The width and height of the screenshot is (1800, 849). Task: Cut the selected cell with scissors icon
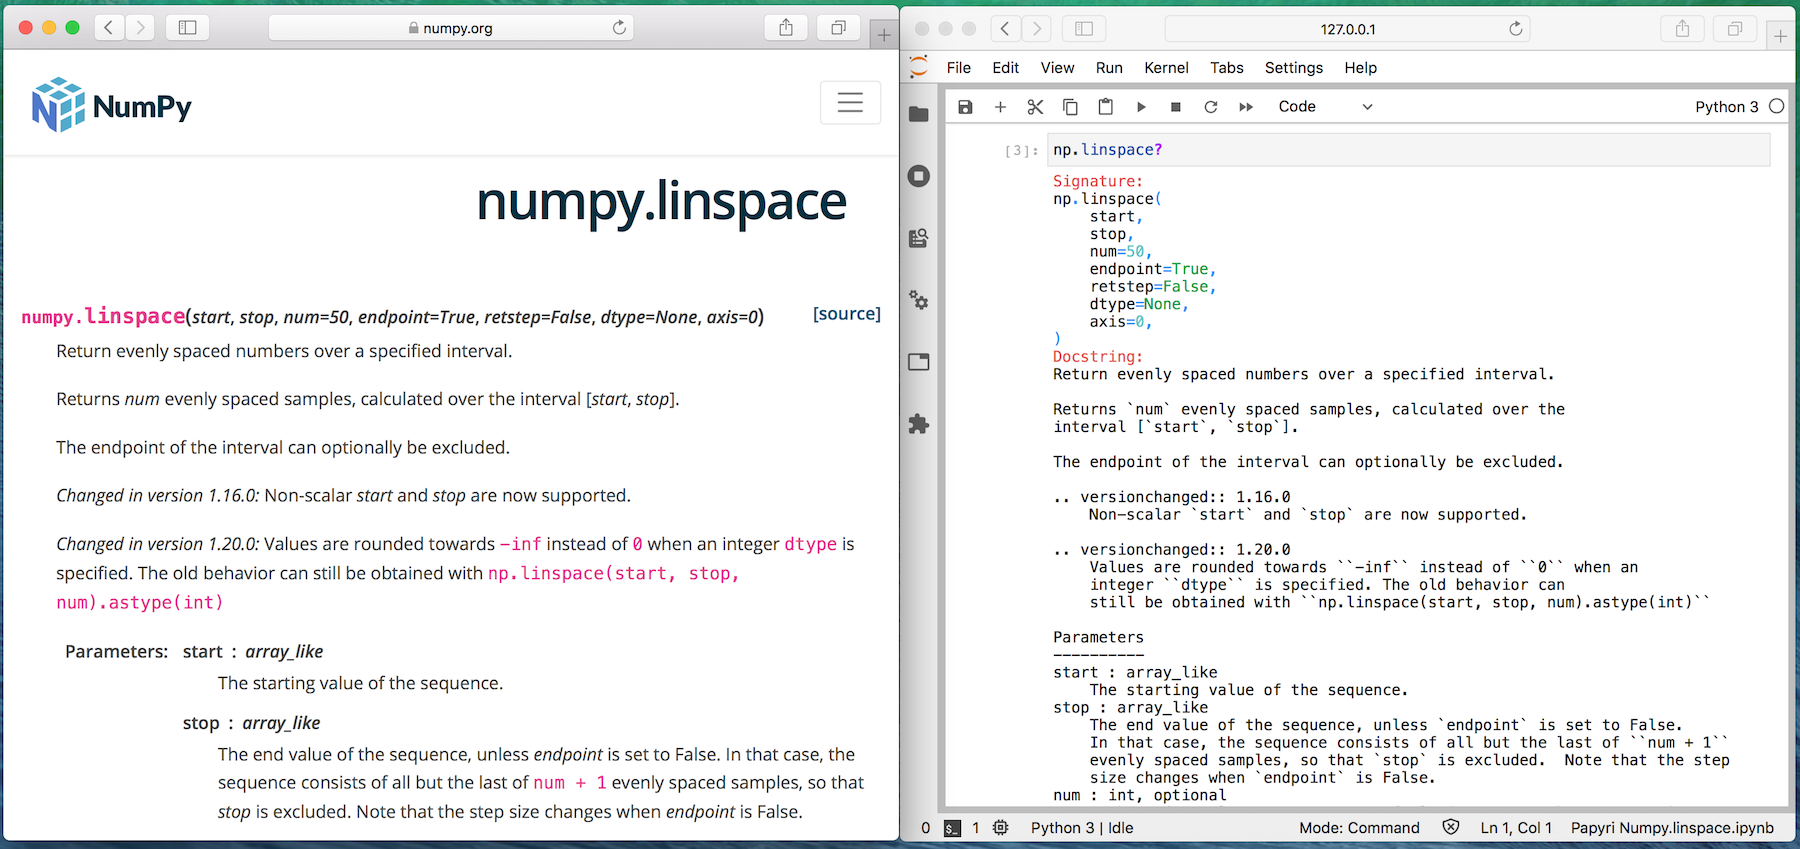1035,107
